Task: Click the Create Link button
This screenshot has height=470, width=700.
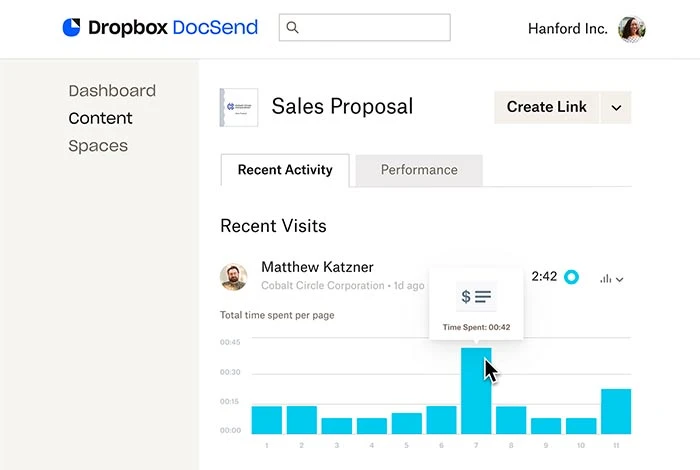Action: [546, 108]
